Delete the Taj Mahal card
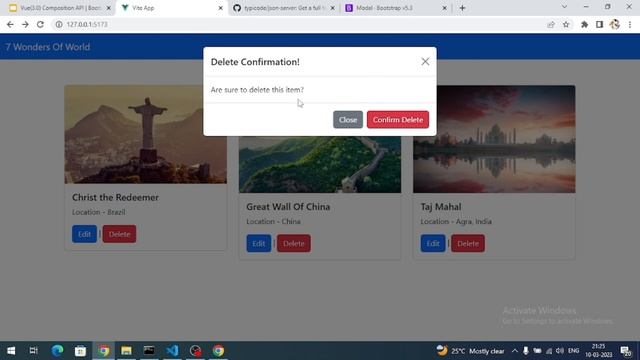Image resolution: width=640 pixels, height=360 pixels. pyautogui.click(x=468, y=243)
